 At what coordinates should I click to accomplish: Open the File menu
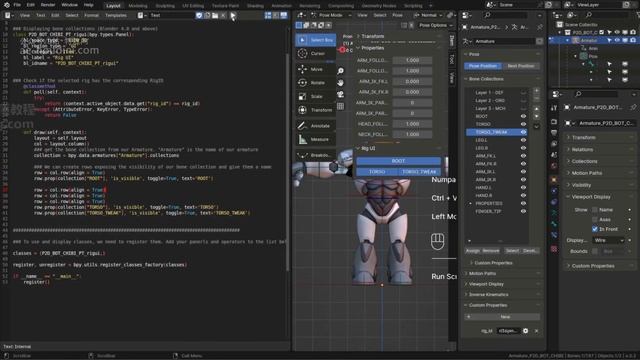[x=17, y=5]
